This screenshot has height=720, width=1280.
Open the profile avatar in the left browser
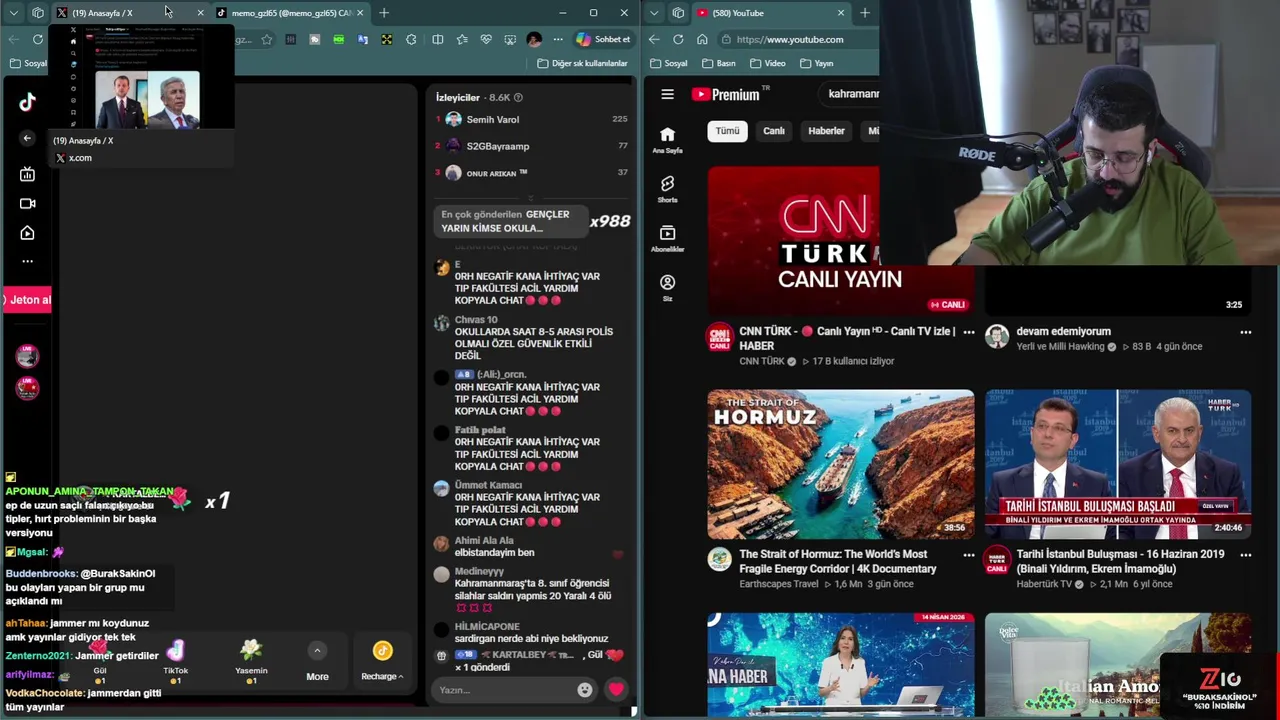(x=534, y=39)
